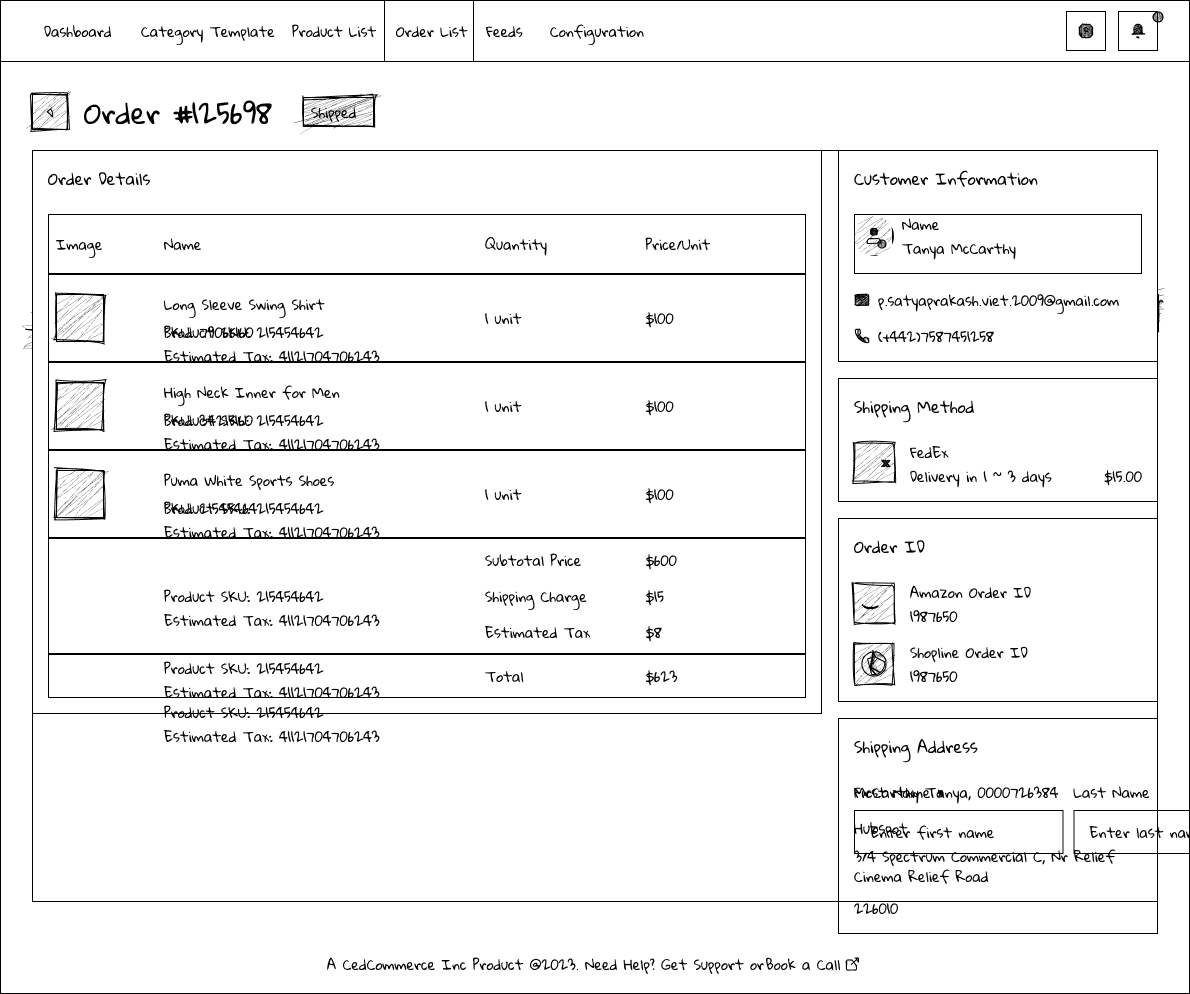This screenshot has height=994, width=1190.
Task: Click the customer avatar icon next to Tanya McCarthy
Action: pyautogui.click(x=875, y=237)
